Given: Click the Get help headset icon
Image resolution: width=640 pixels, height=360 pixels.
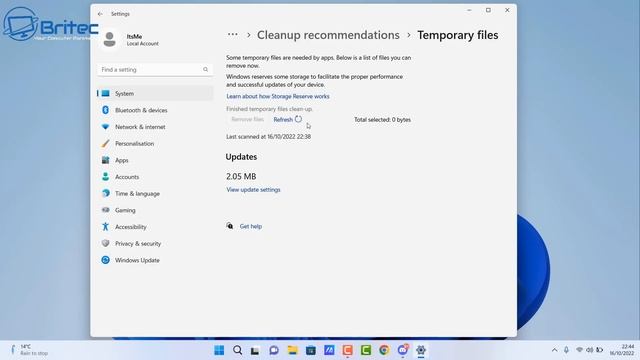Looking at the screenshot, I should [x=230, y=226].
